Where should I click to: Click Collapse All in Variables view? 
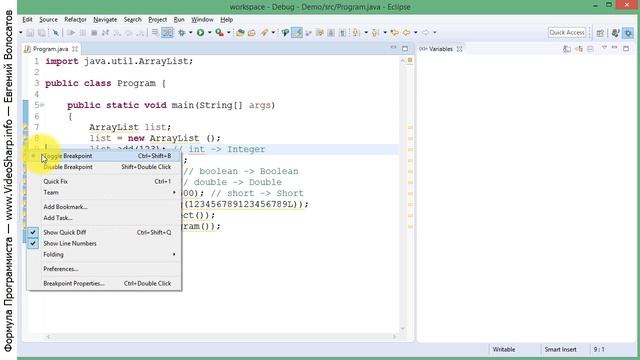pos(590,49)
